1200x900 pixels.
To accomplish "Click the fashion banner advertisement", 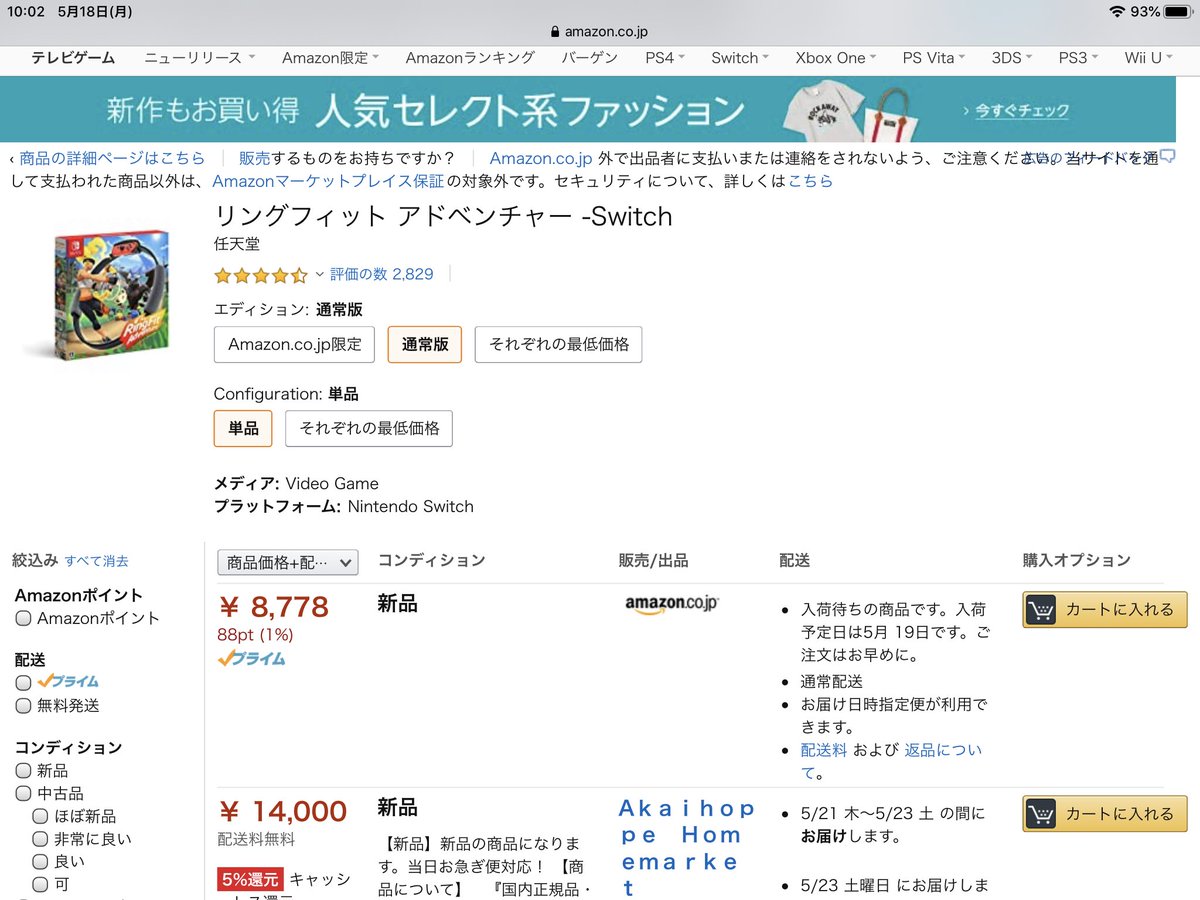I will pyautogui.click(x=588, y=110).
